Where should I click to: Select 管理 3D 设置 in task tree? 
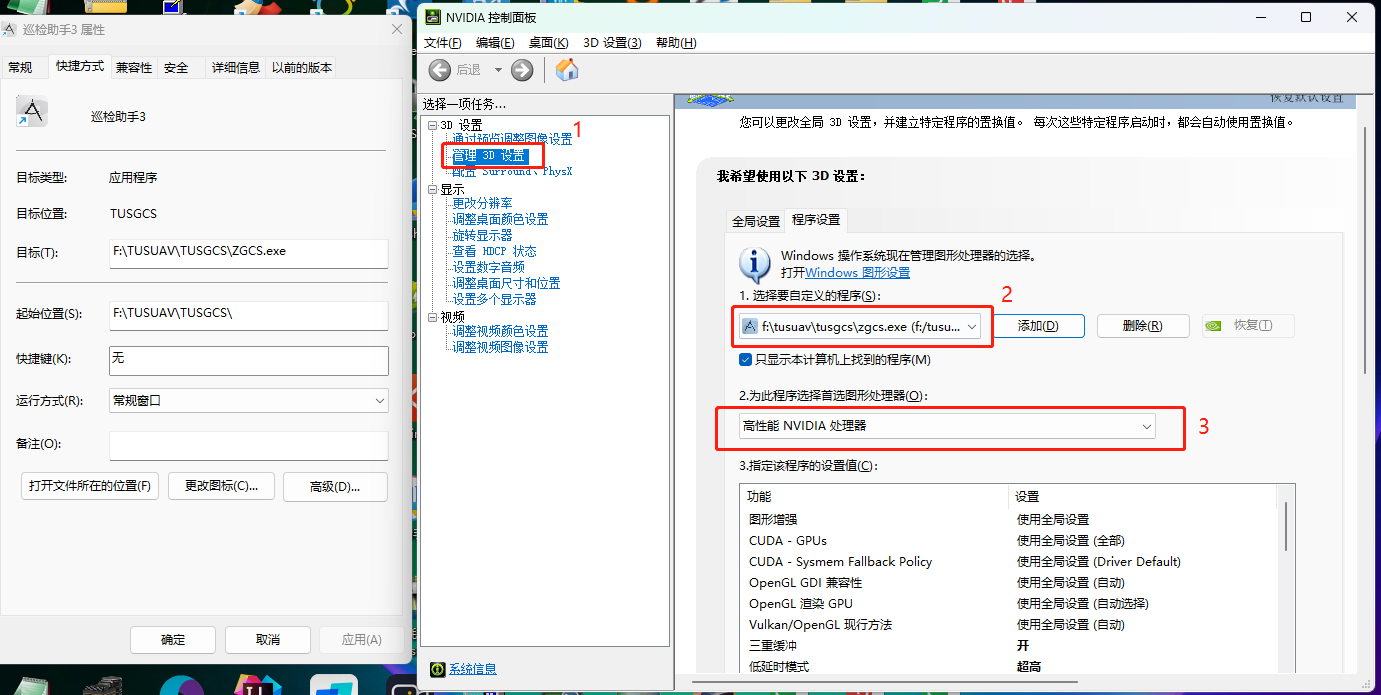coord(488,156)
